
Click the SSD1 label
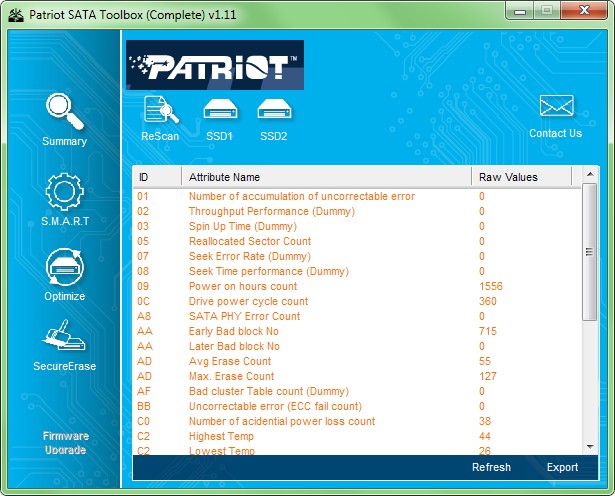[x=219, y=136]
